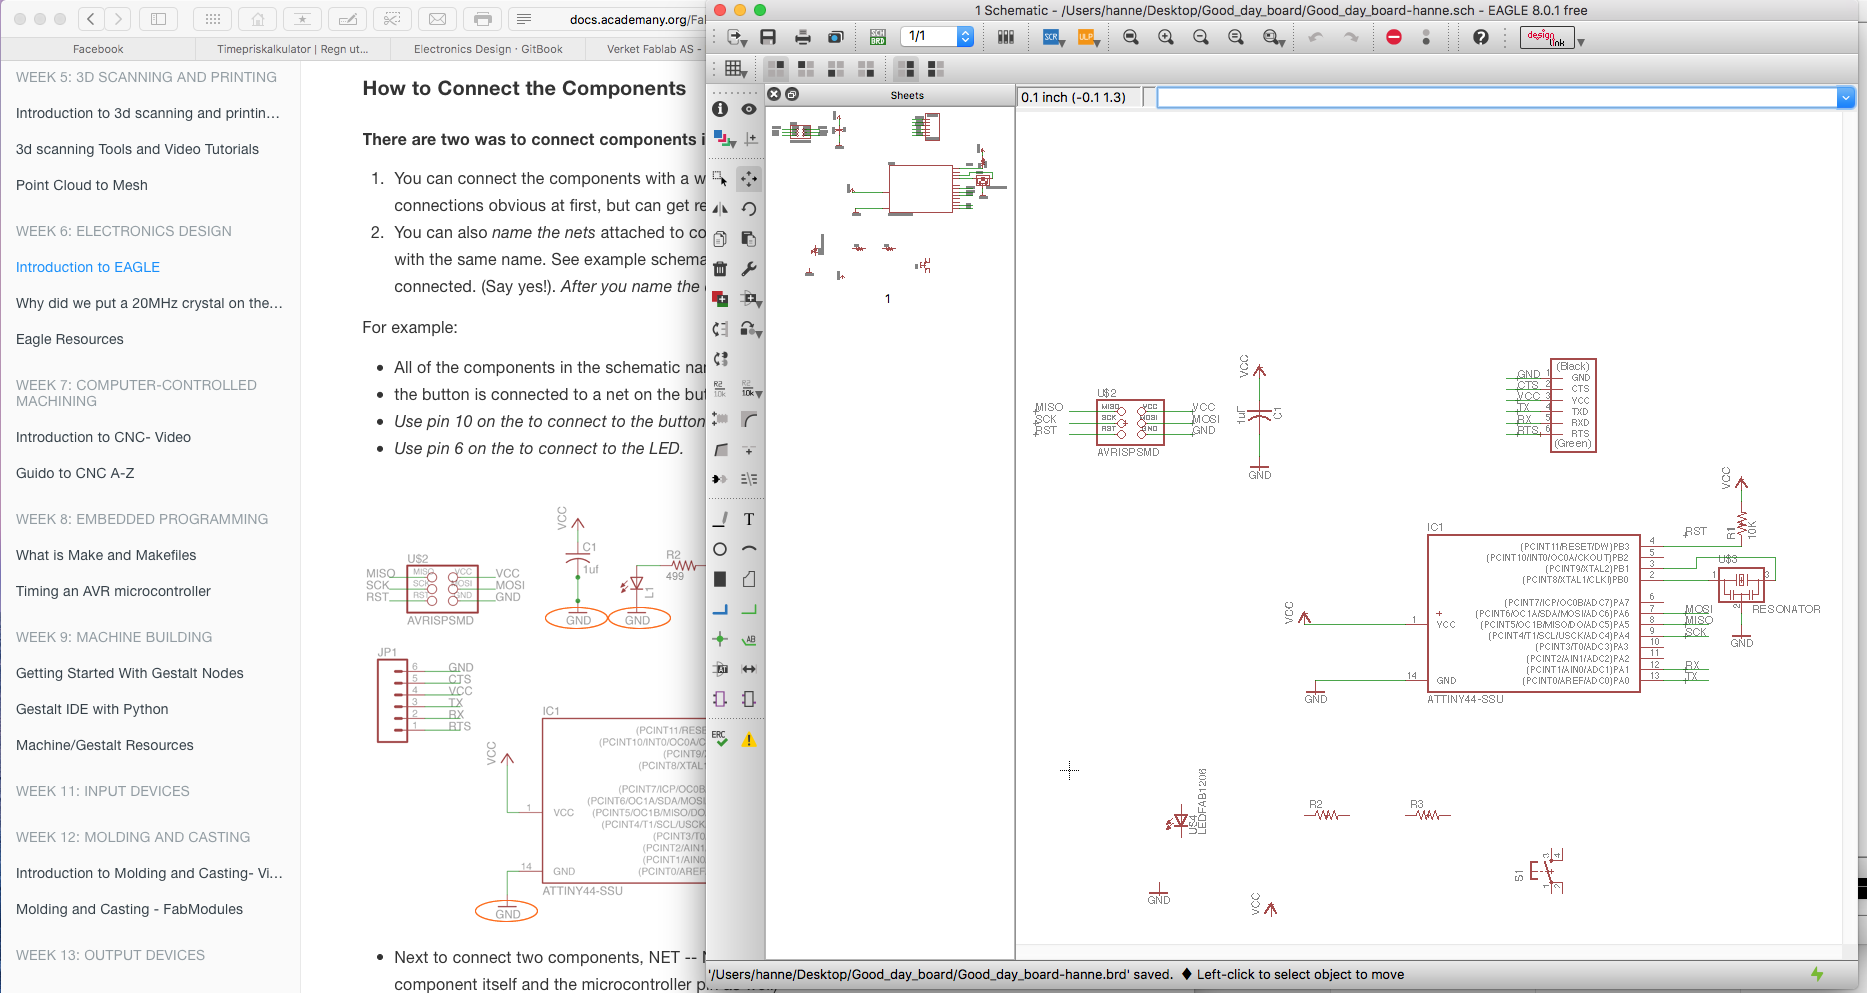Image resolution: width=1867 pixels, height=993 pixels.
Task: Open the sheet selector 1/1 dropdown
Action: [938, 37]
